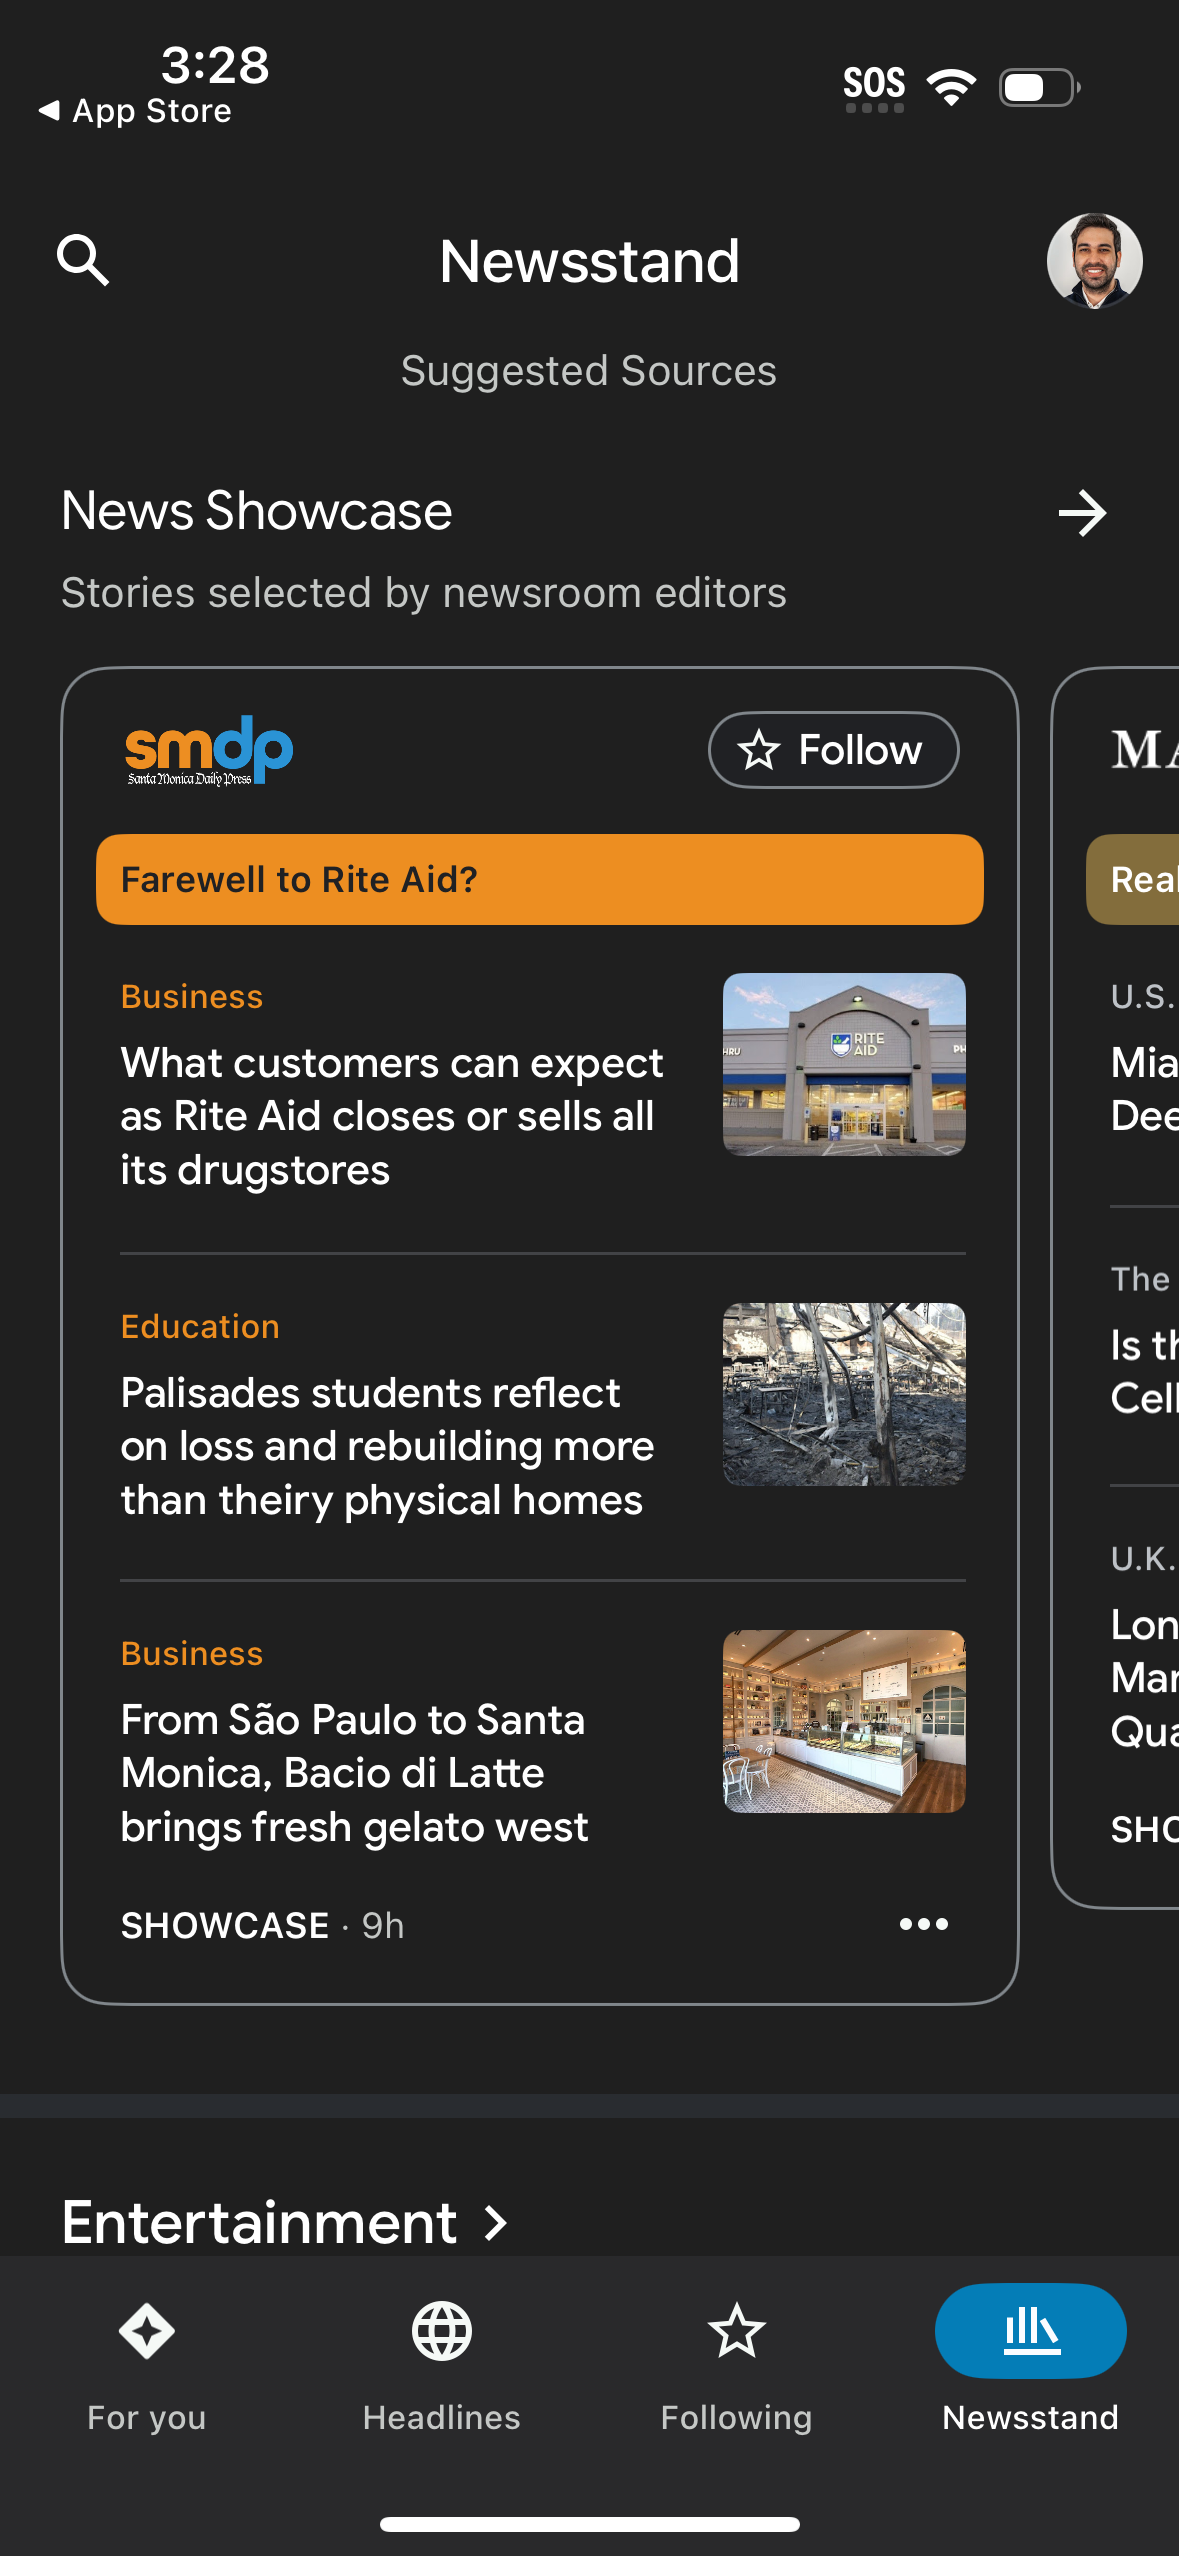The image size is (1179, 2556).
Task: Open the Farewell to Rite Aid story banner
Action: click(538, 879)
